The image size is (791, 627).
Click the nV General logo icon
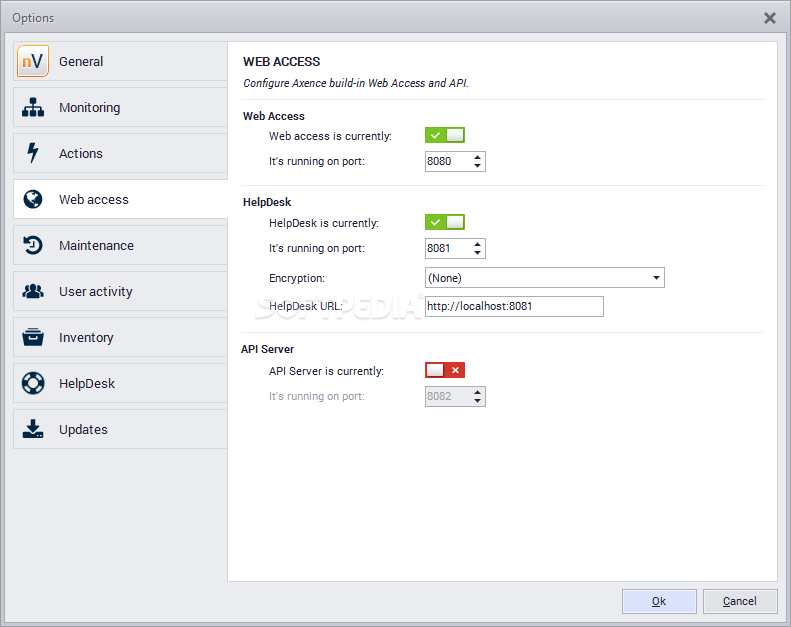pos(33,61)
